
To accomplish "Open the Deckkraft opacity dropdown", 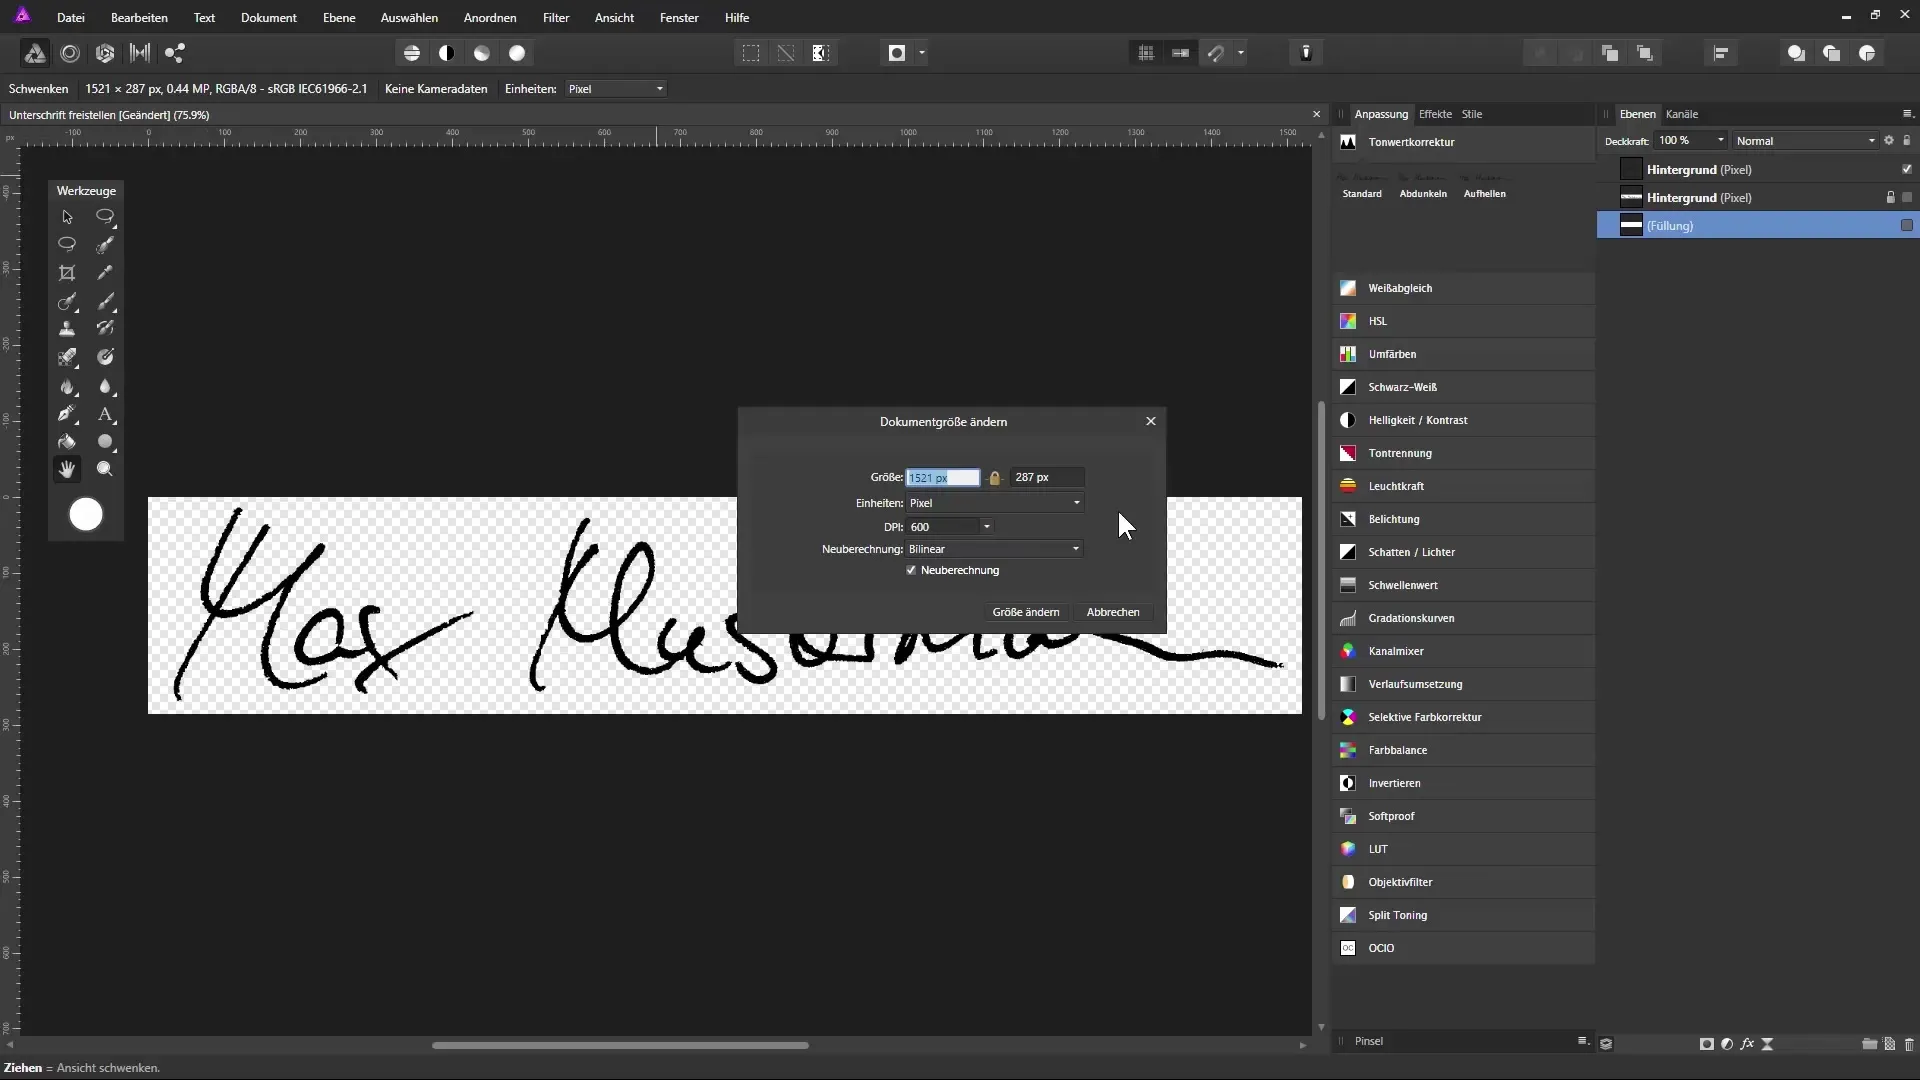I will click(x=1720, y=141).
